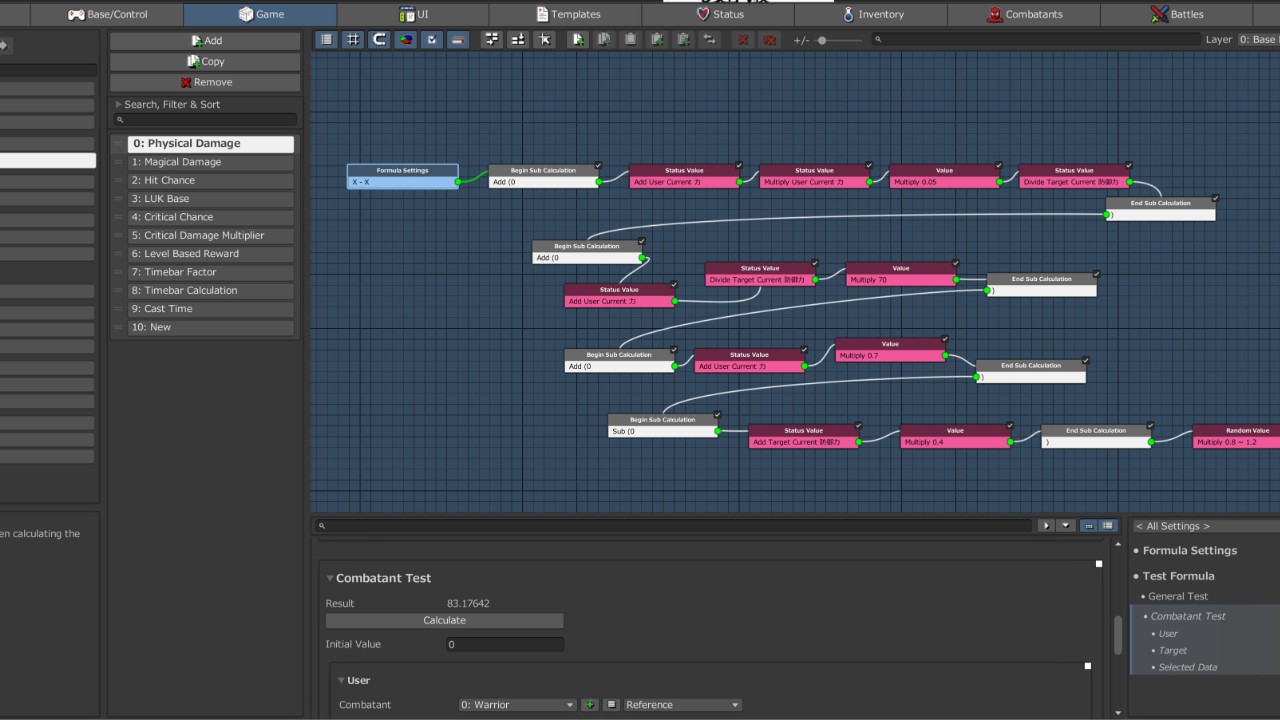Viewport: 1280px width, 720px height.
Task: Click the first list-view icon in node toolbar
Action: (x=326, y=40)
